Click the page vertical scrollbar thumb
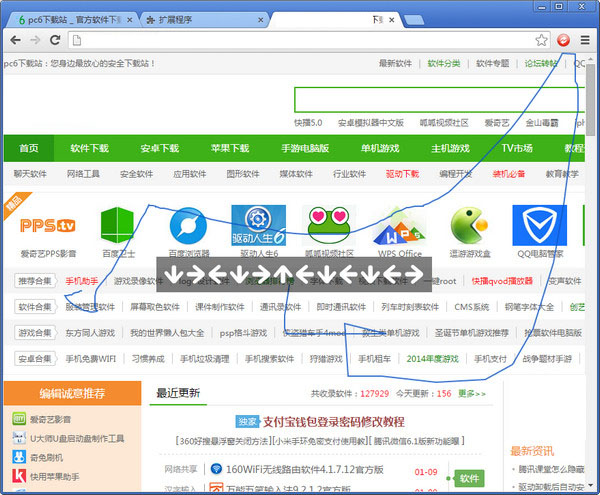 (591, 99)
